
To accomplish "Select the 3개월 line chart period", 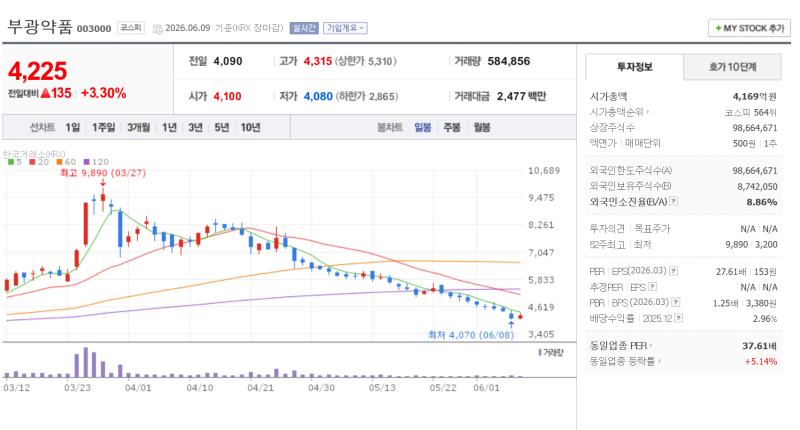I will point(138,128).
